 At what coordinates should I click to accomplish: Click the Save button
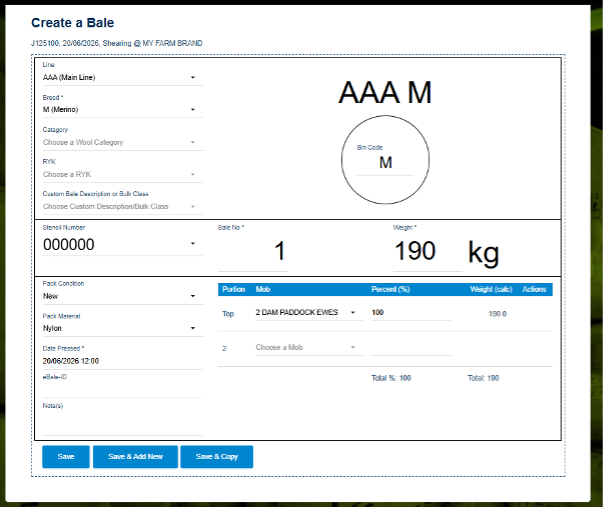coord(66,457)
